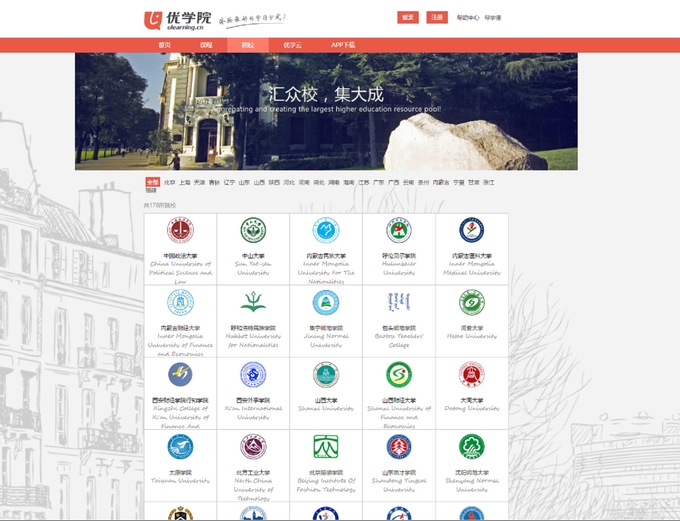Filter schools by 上海

[x=185, y=183]
